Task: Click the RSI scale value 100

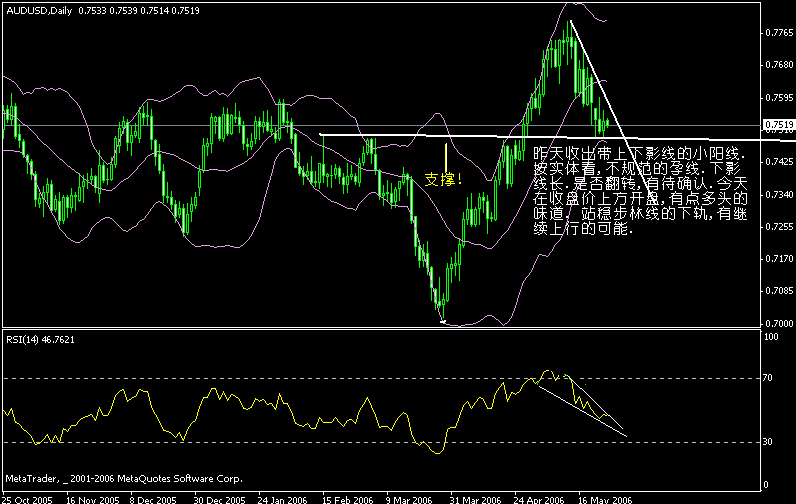Action: [x=771, y=337]
